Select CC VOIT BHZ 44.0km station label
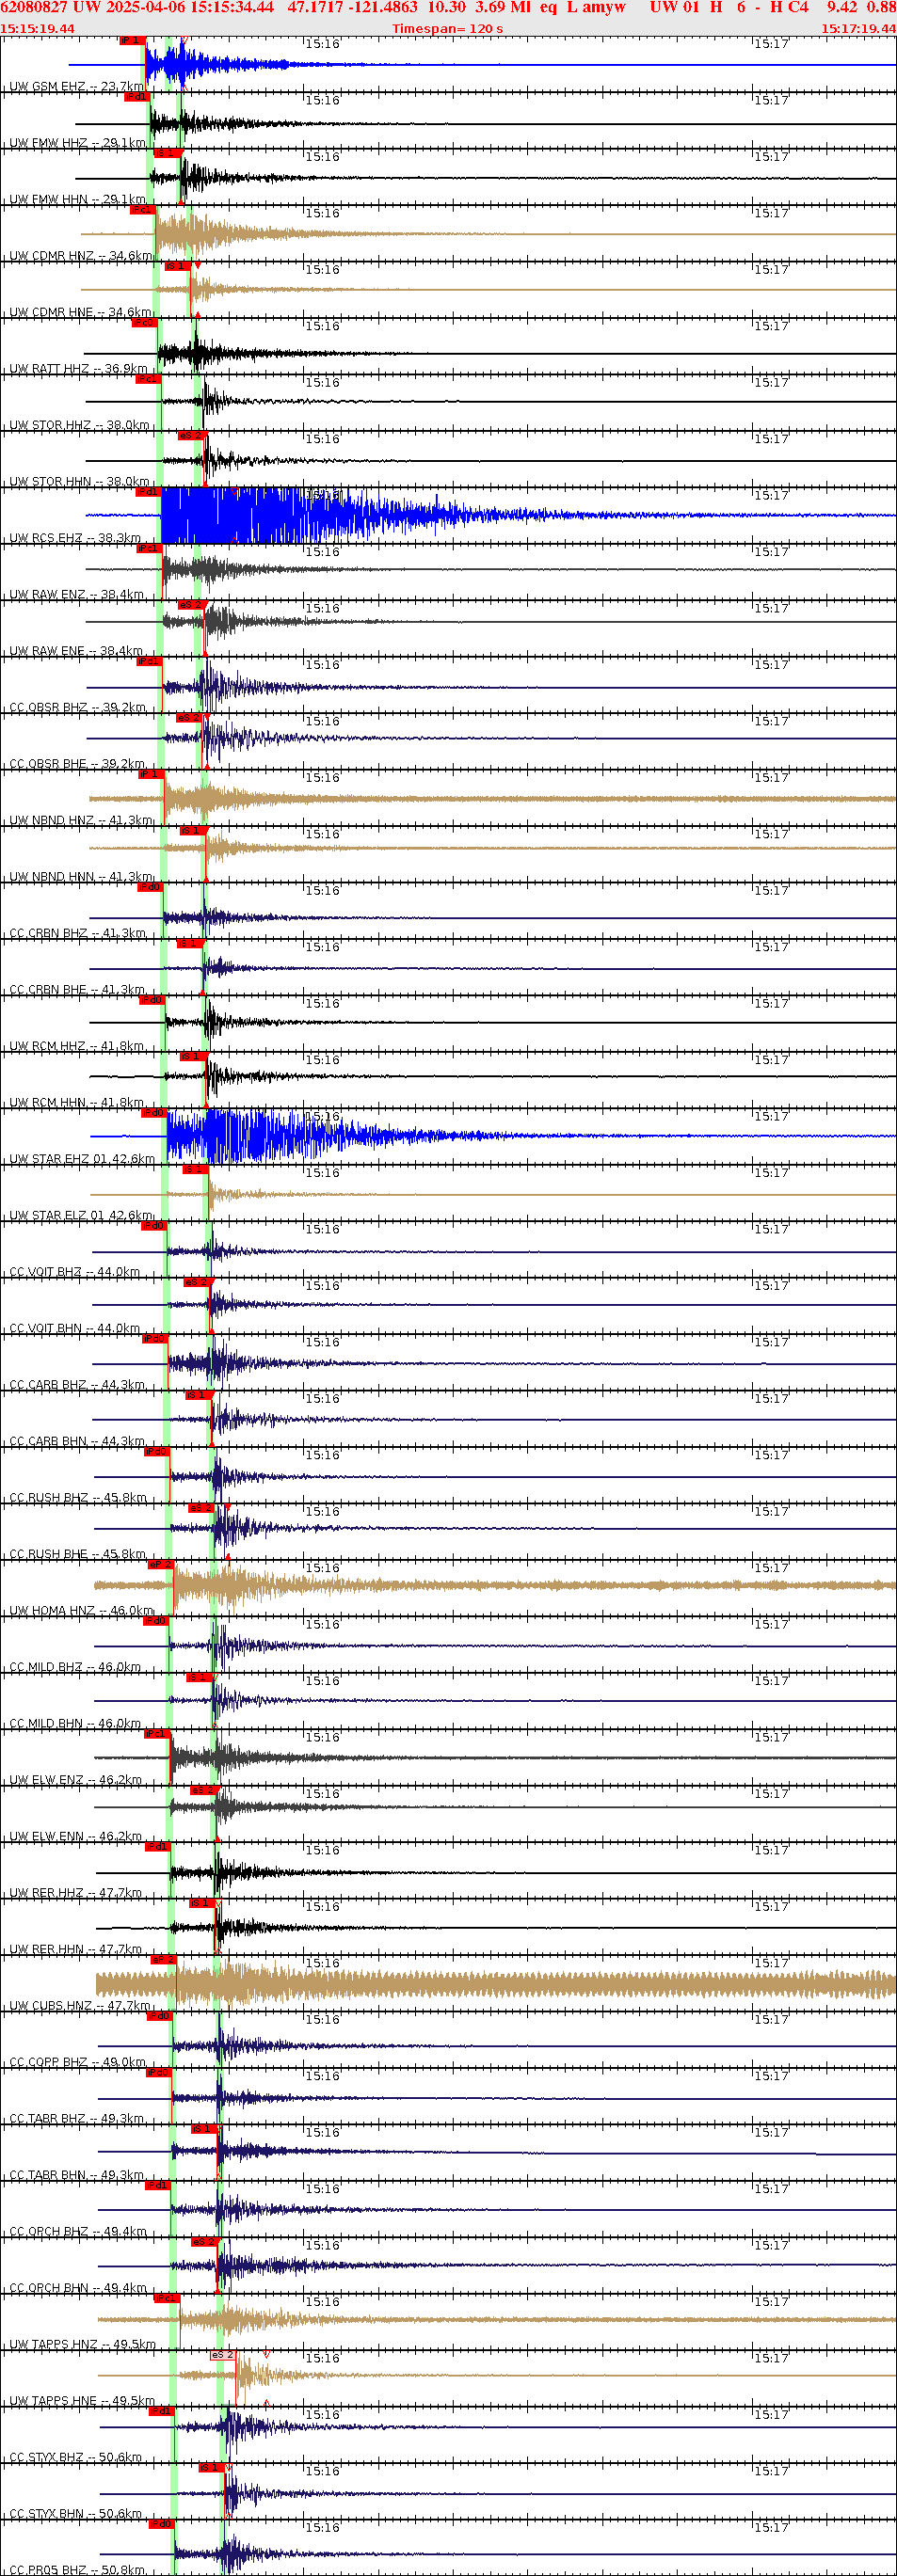Screen dimensions: 897x2576 point(75,1272)
